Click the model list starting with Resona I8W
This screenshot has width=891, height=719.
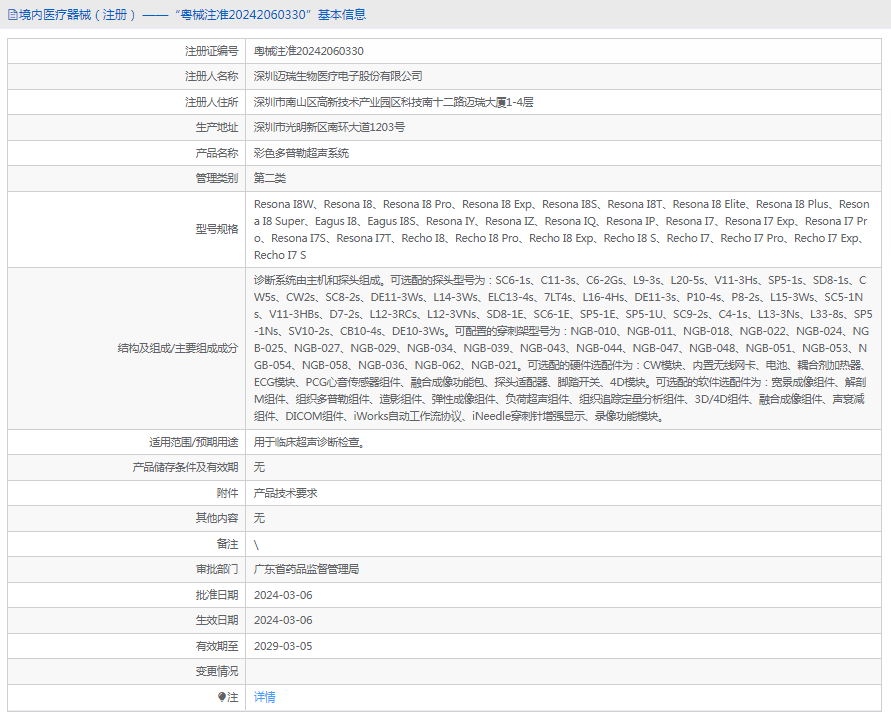tap(561, 230)
